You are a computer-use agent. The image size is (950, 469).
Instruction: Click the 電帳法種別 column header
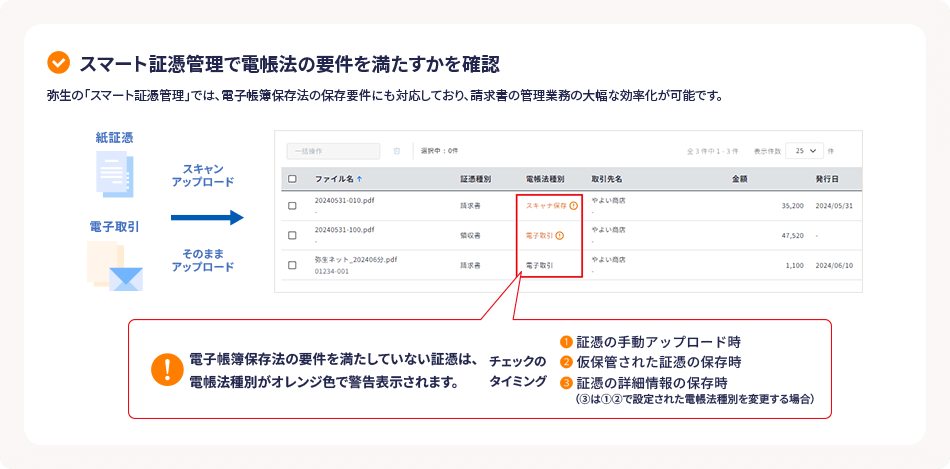pos(545,179)
